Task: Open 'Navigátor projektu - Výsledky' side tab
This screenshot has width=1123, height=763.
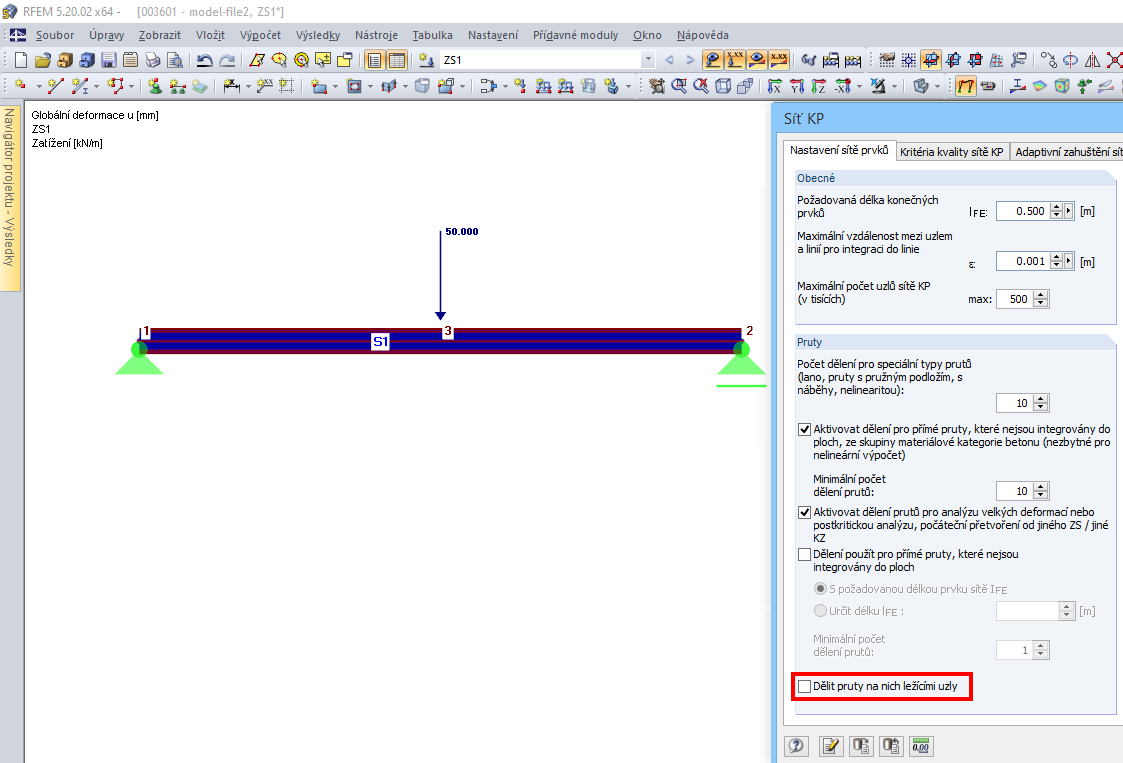Action: coord(9,196)
